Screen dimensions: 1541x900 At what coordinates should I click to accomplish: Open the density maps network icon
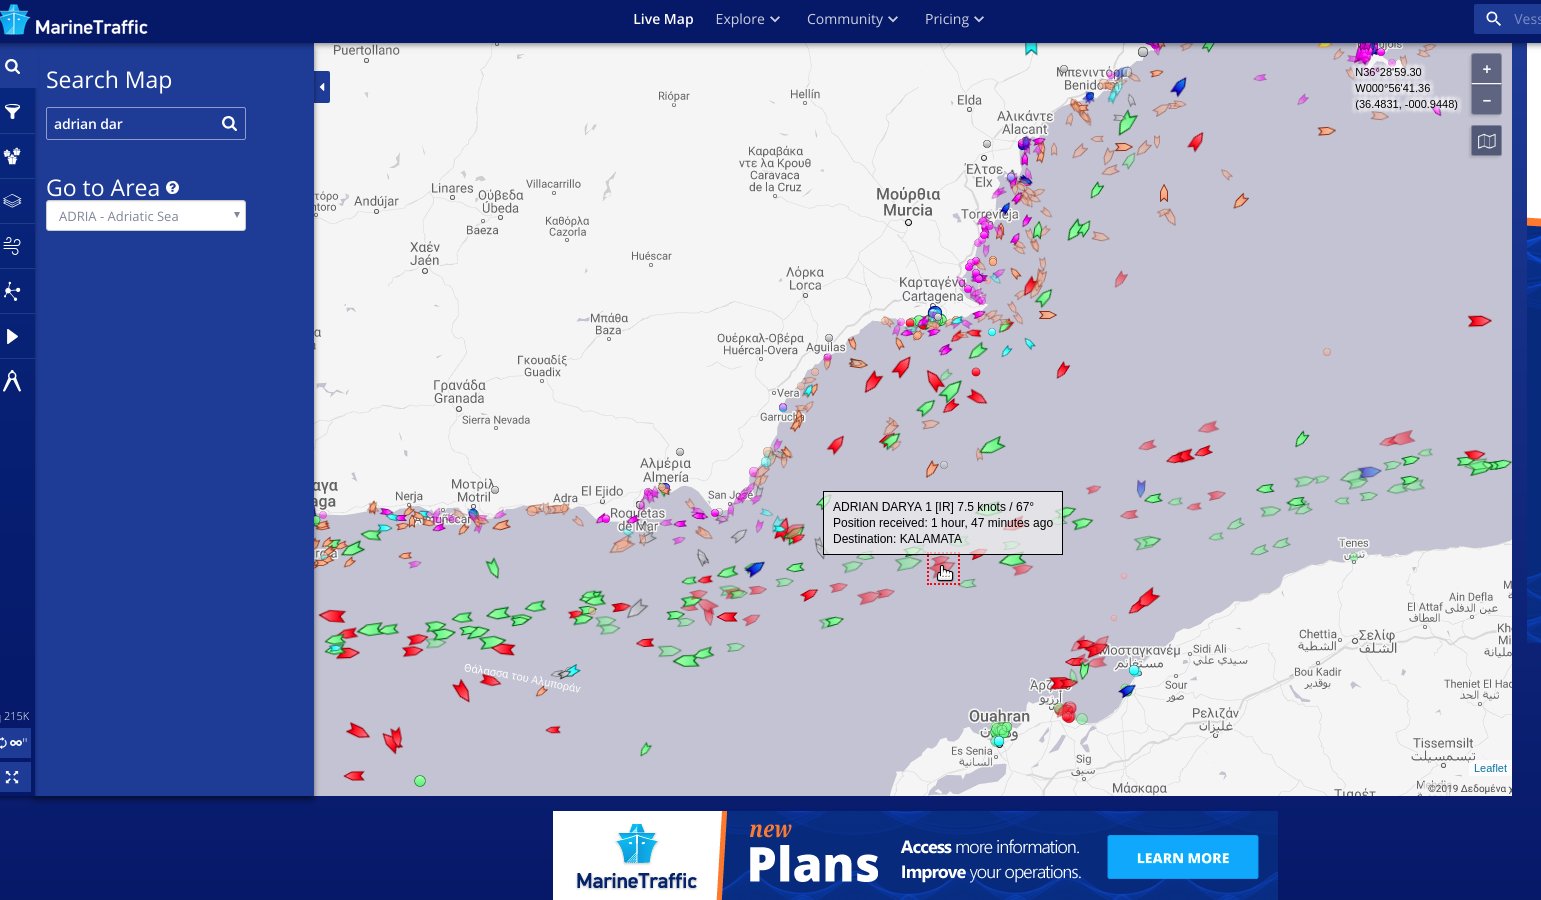coord(13,291)
